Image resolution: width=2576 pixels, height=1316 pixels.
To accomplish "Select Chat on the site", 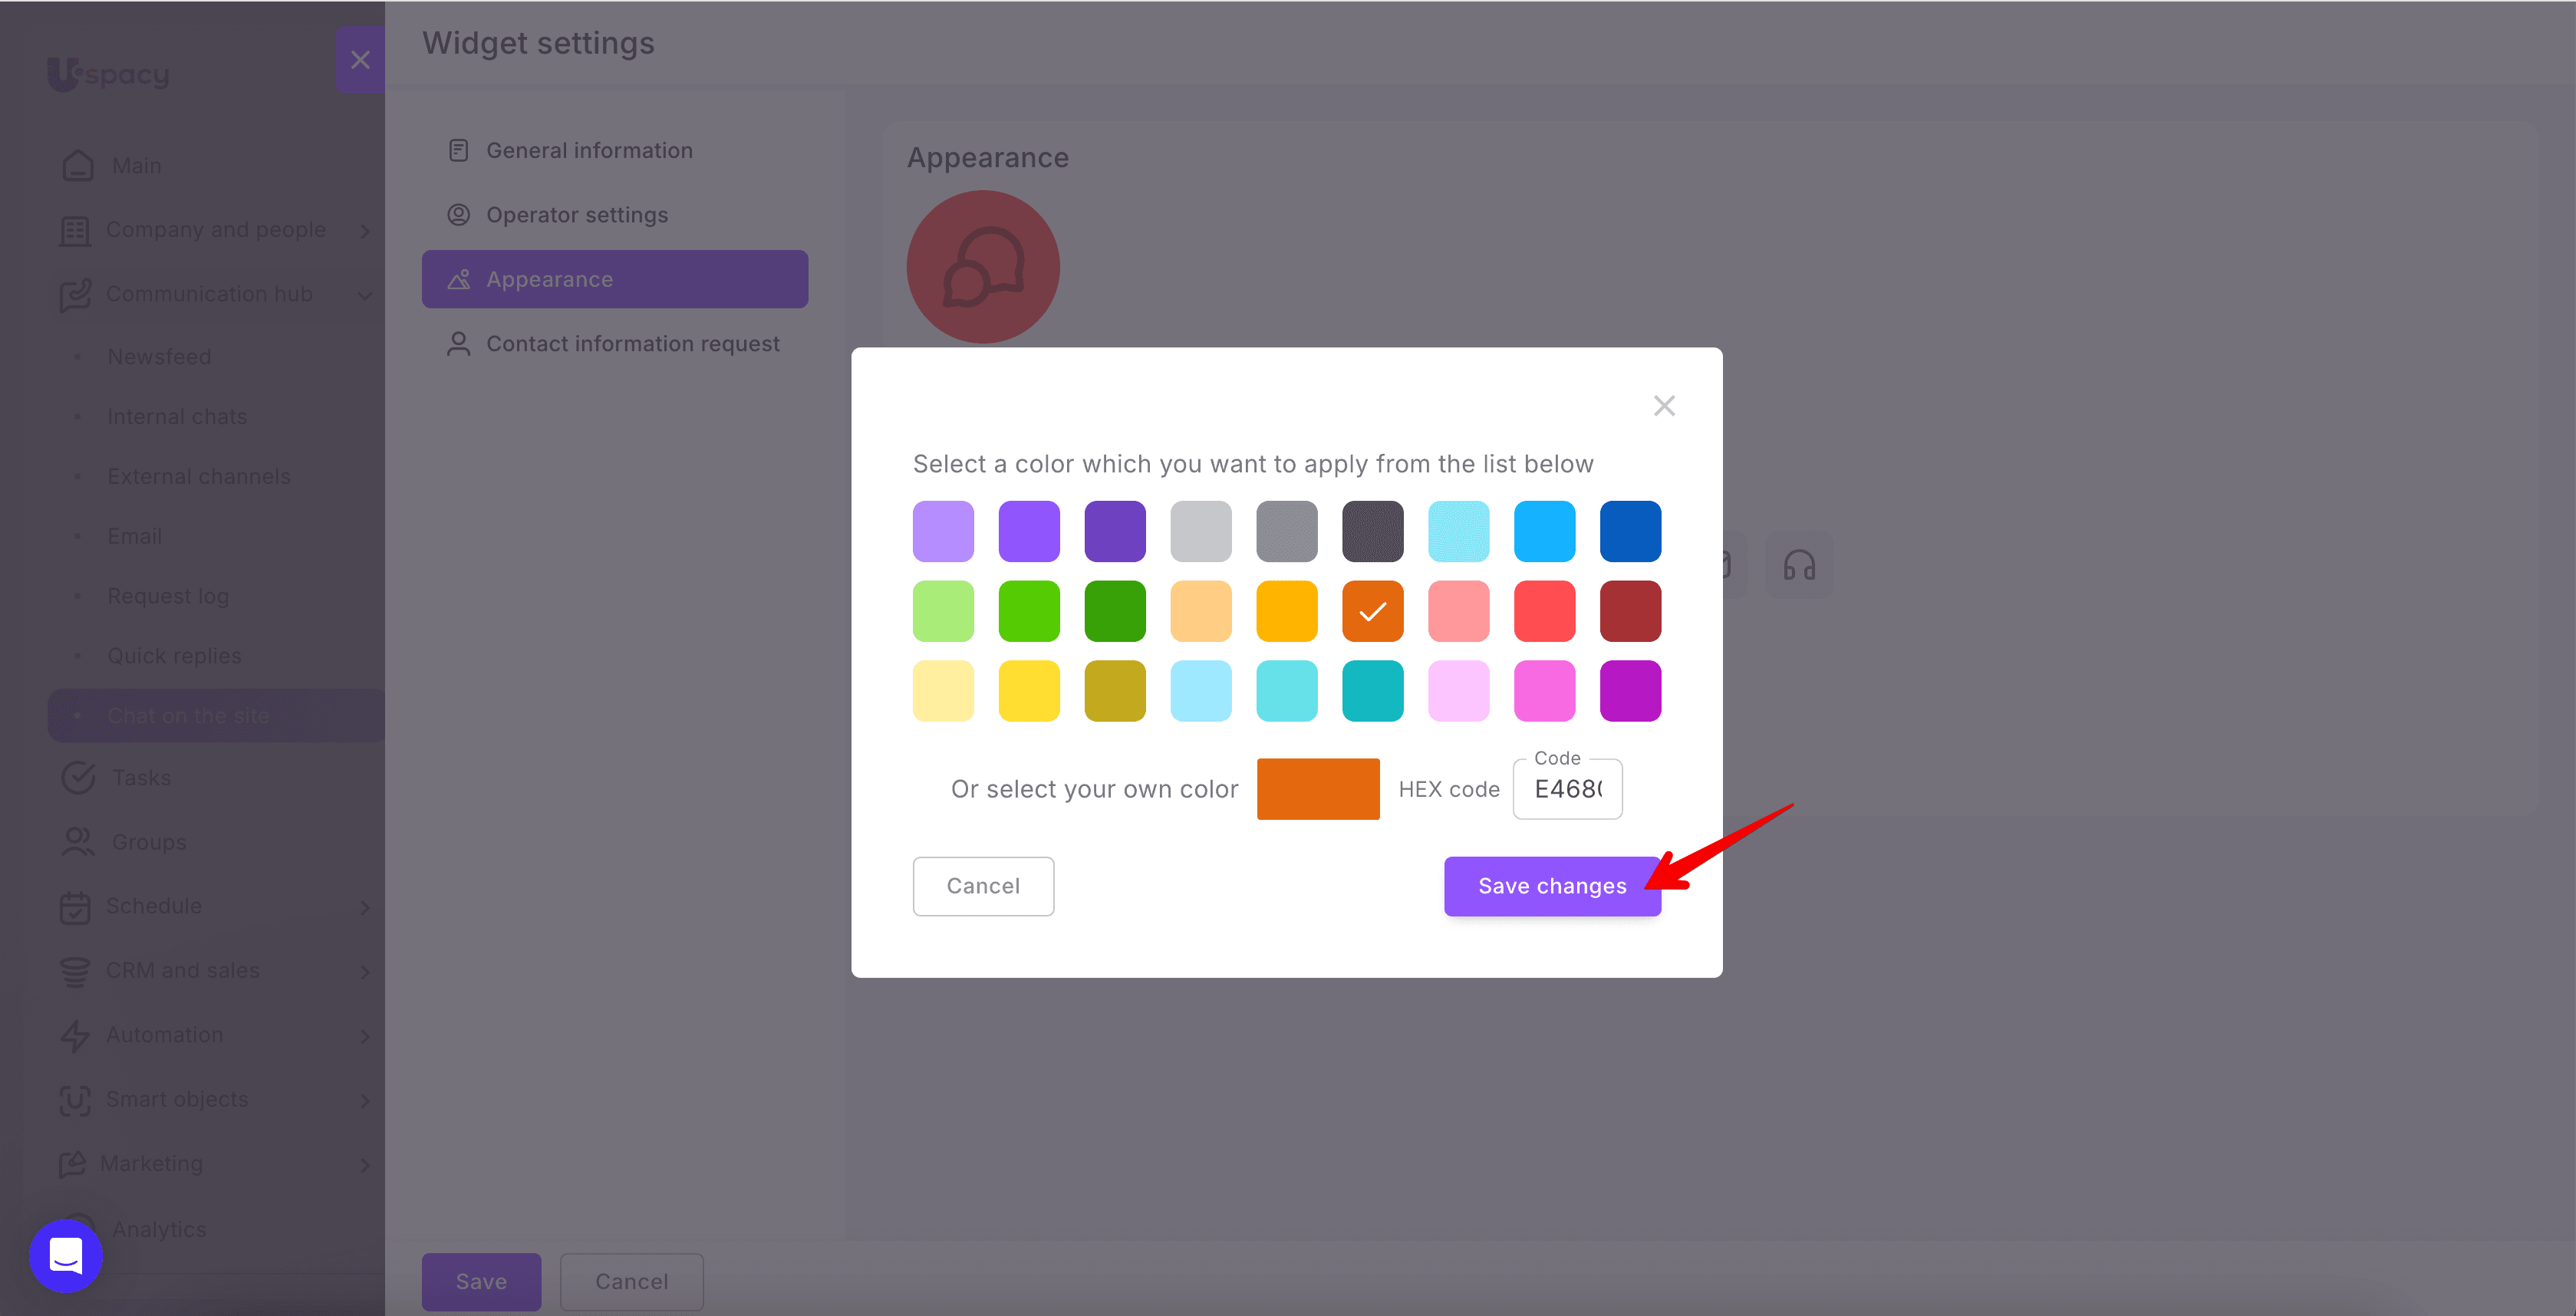I will coord(217,716).
